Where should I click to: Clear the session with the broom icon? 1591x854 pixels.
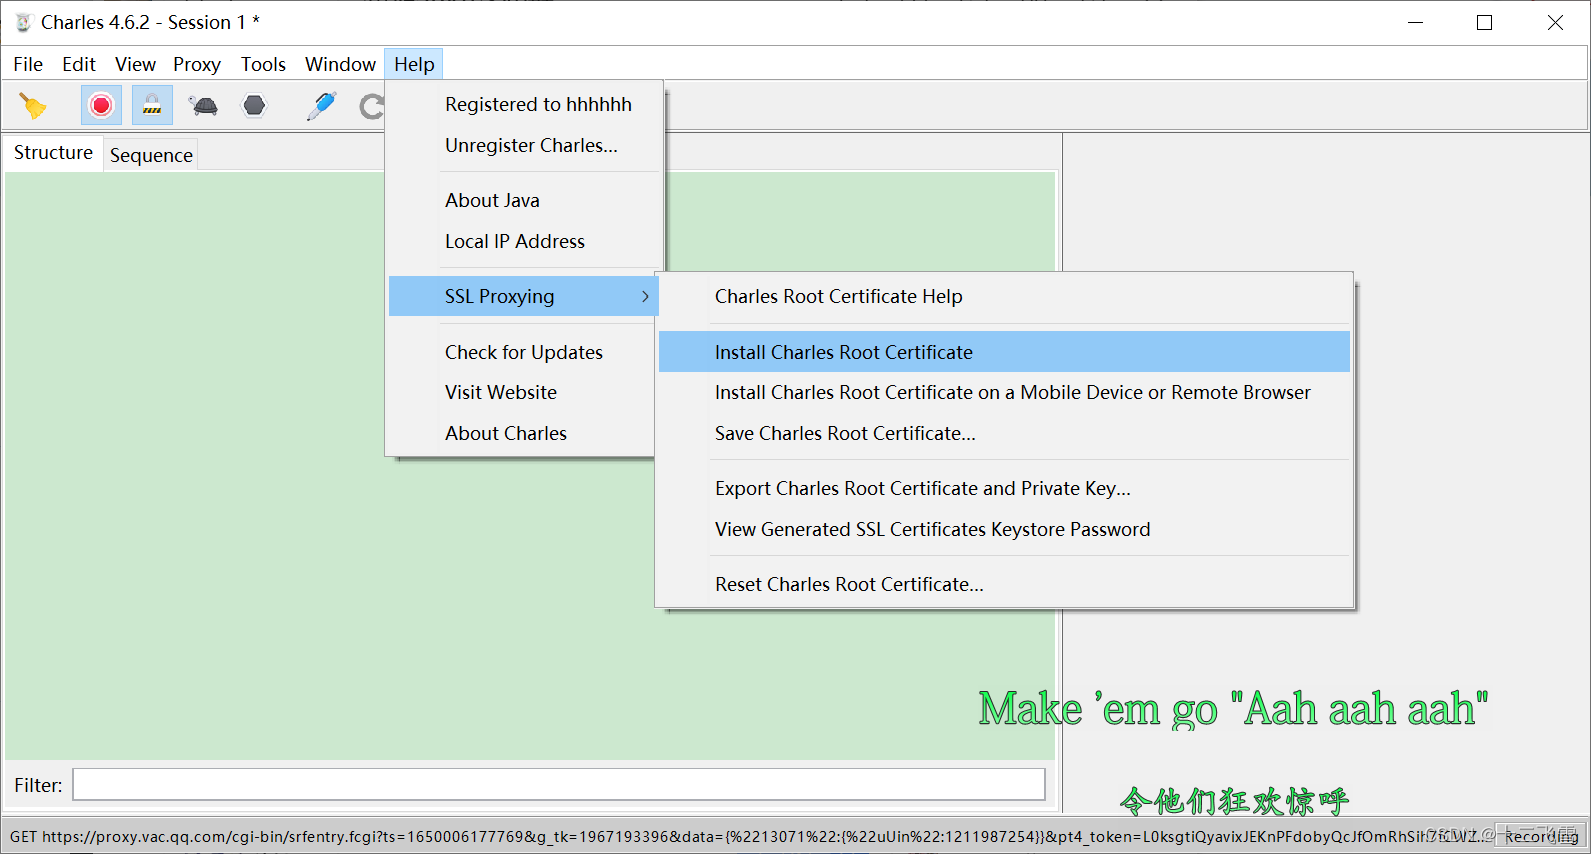(33, 105)
